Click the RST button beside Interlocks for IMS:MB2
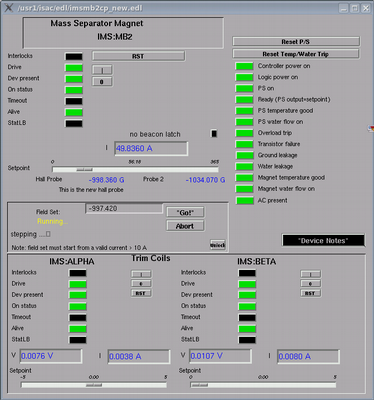 [138, 56]
